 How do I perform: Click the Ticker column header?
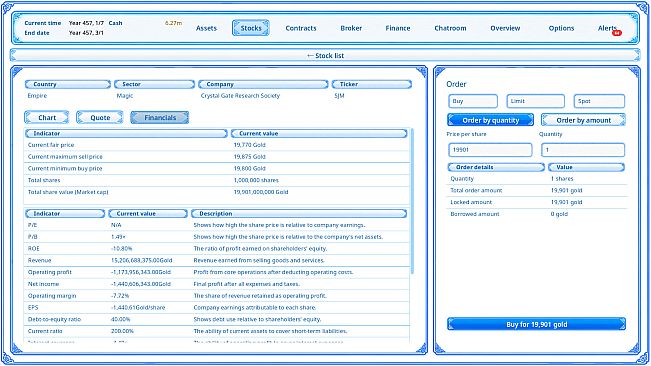tap(372, 84)
